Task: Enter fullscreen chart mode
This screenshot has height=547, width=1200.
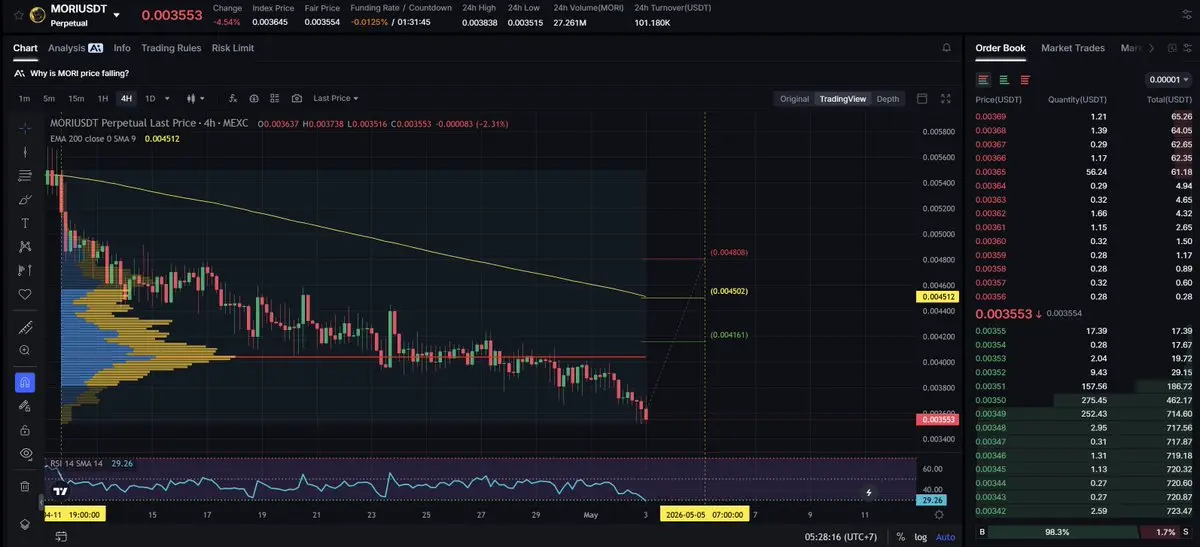Action: 946,99
